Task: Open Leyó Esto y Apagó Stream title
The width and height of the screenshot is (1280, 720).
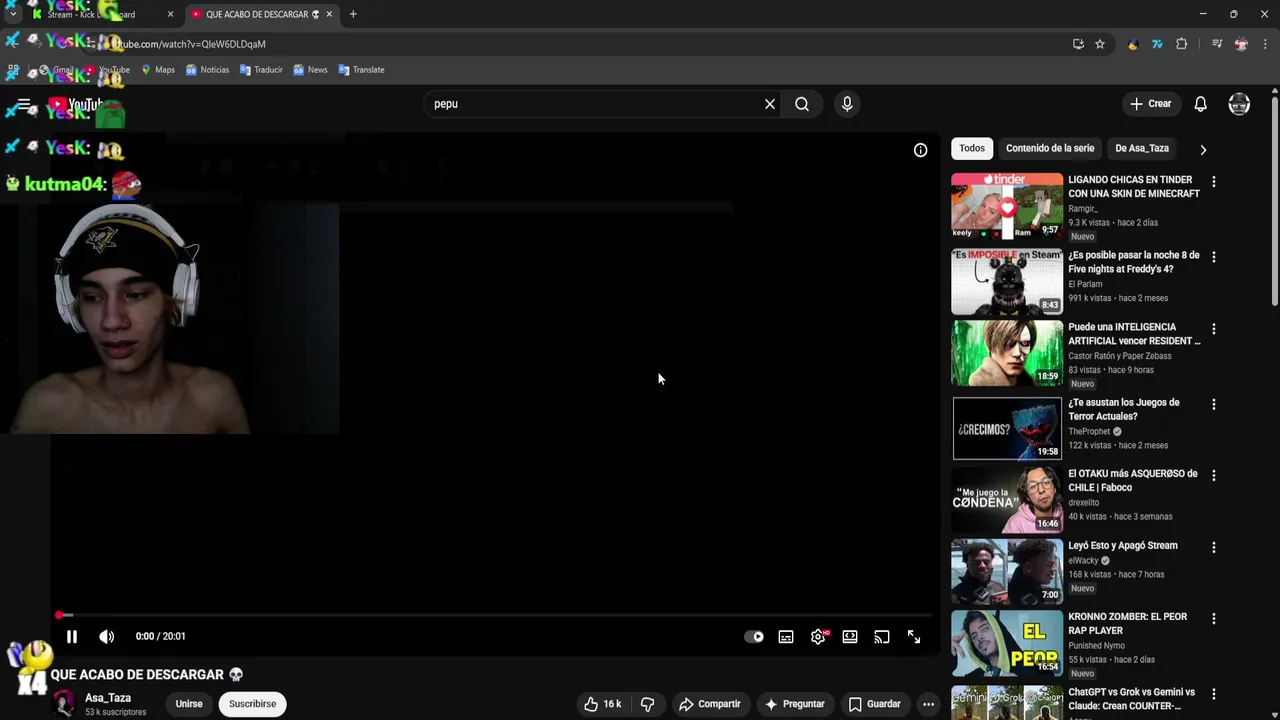Action: point(1123,546)
